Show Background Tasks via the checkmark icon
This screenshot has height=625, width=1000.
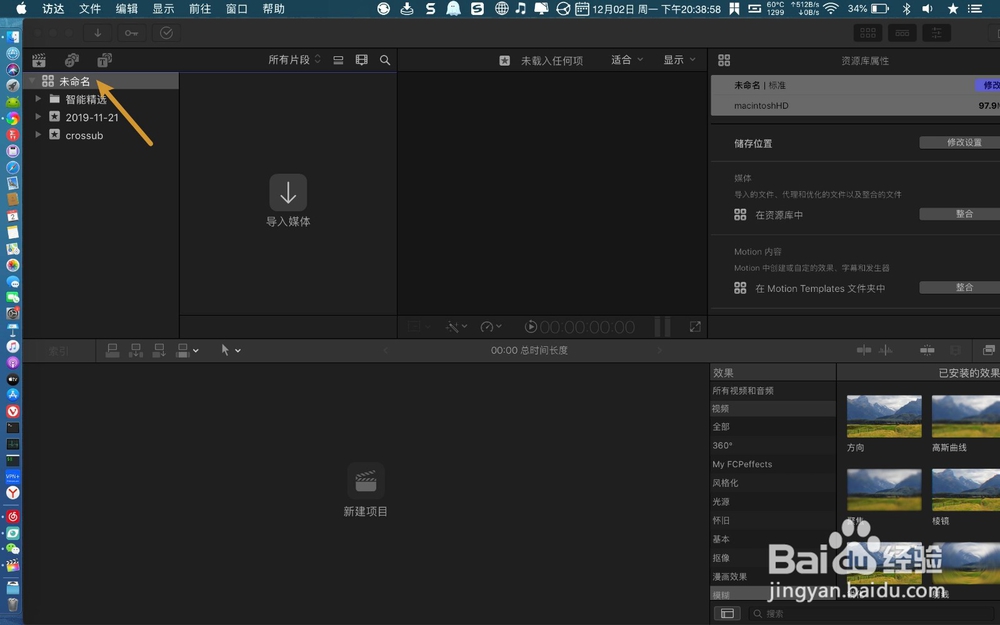(166, 33)
